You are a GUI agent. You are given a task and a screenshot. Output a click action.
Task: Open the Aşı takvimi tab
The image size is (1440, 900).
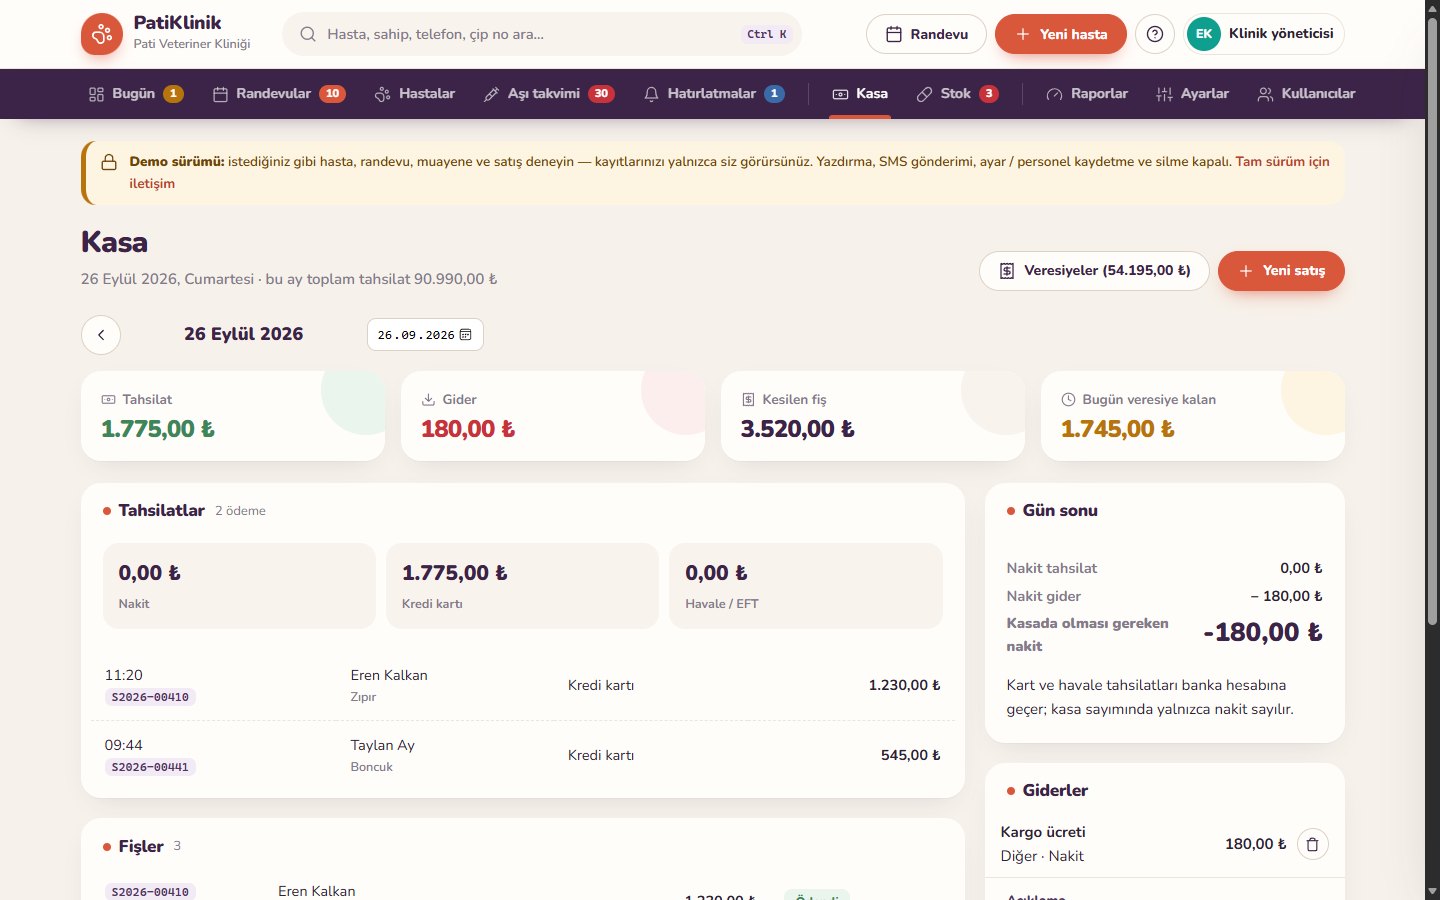[548, 94]
